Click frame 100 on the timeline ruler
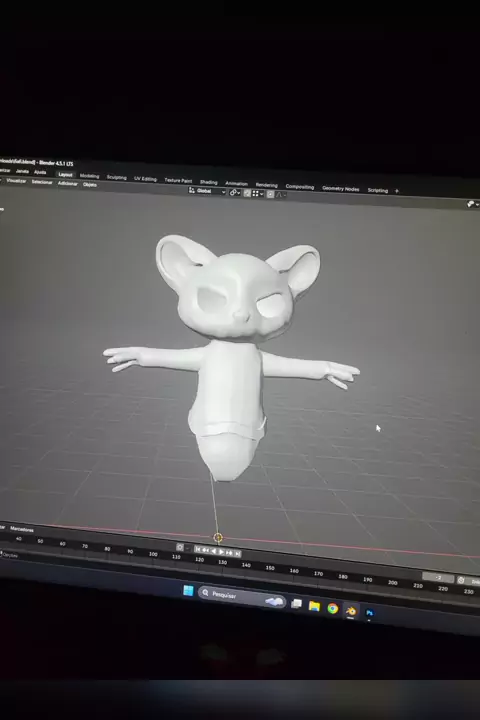The image size is (480, 720). (x=153, y=554)
